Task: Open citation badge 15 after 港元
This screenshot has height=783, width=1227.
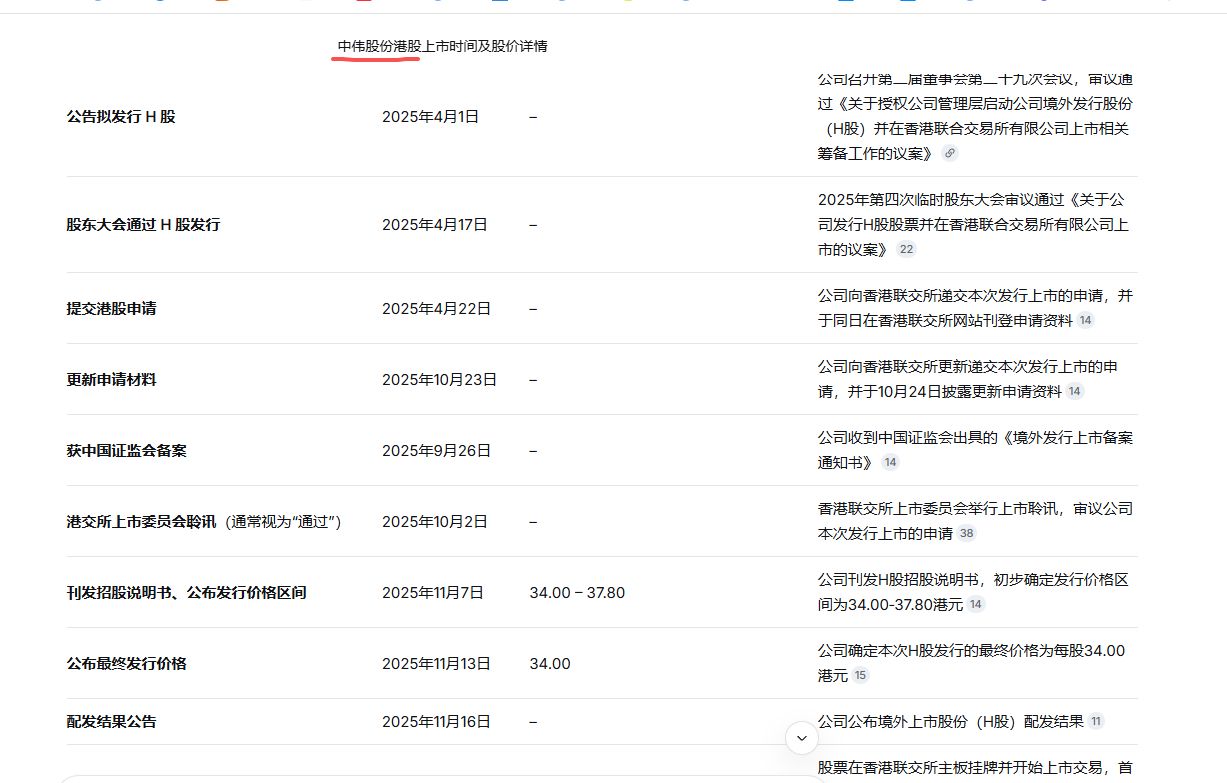Action: [x=860, y=675]
